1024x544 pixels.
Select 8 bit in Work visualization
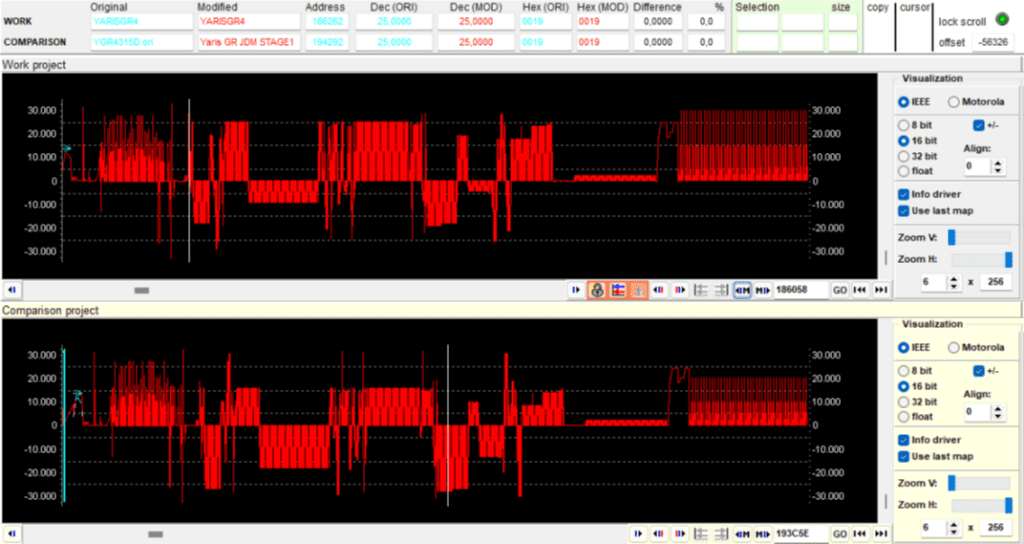pyautogui.click(x=904, y=125)
